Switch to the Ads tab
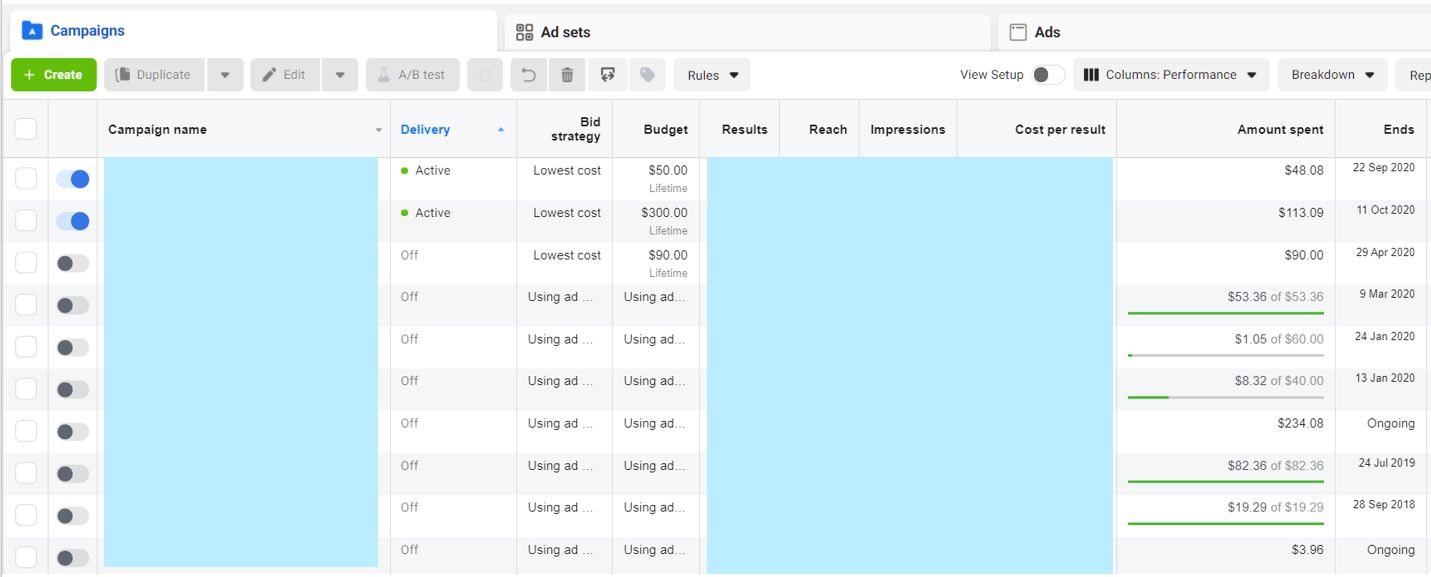This screenshot has height=577, width=1431. (x=1214, y=32)
